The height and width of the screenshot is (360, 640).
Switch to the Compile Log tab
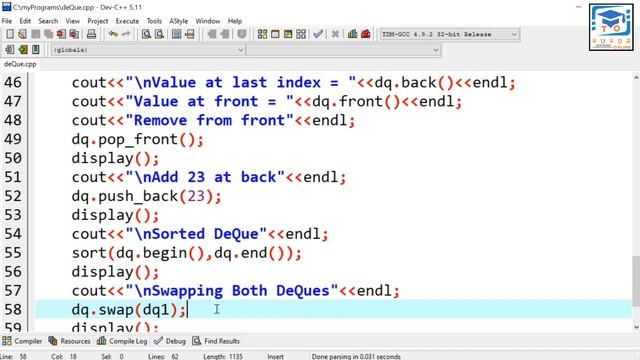point(122,341)
